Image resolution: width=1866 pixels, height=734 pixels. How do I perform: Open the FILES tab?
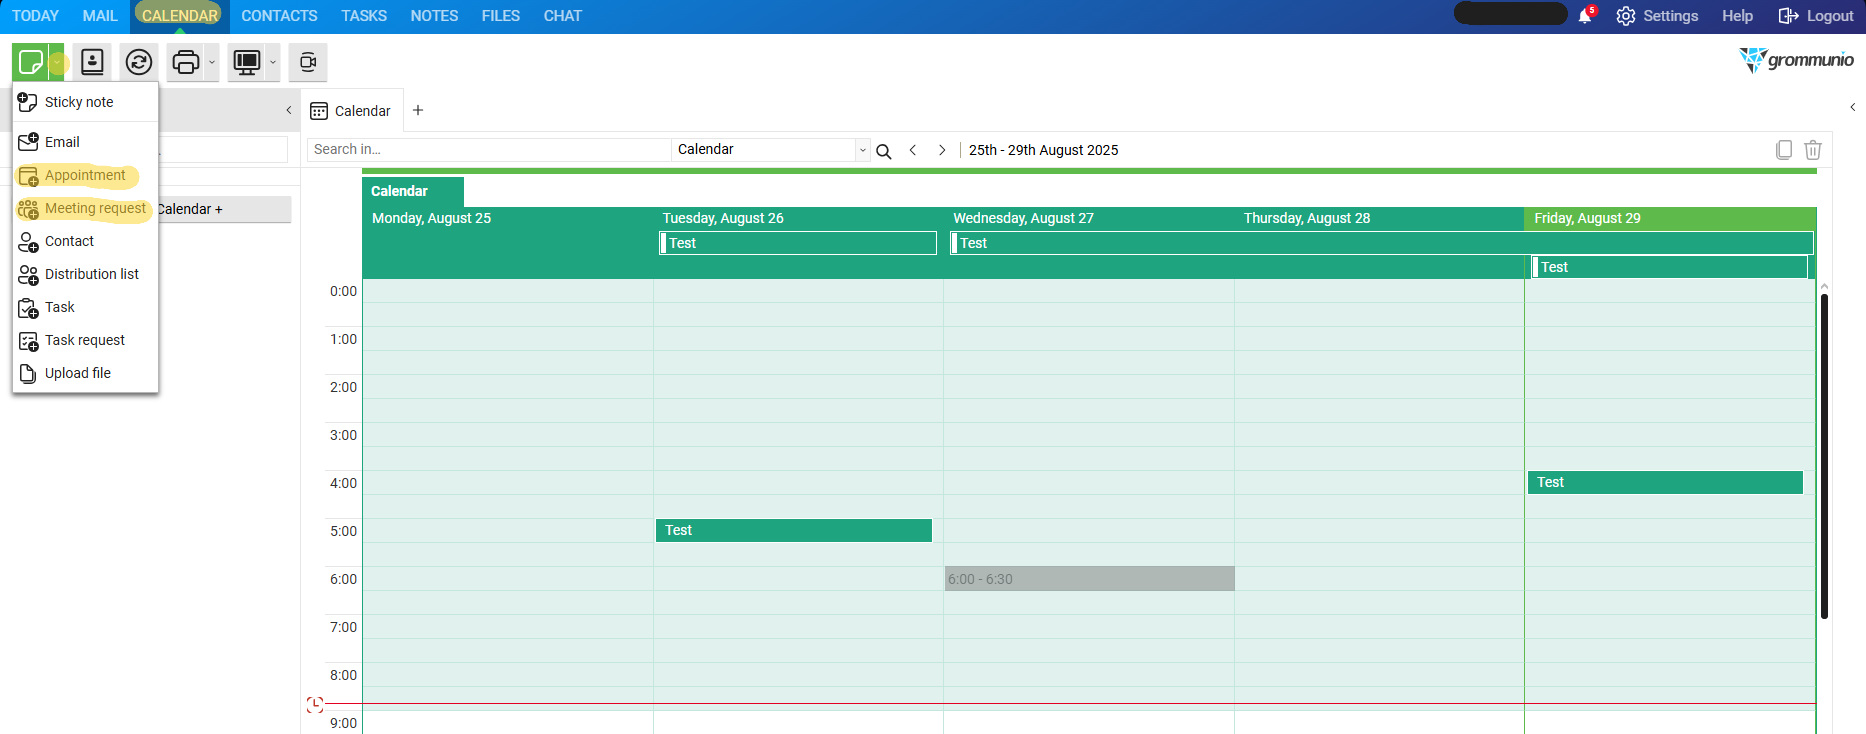point(500,16)
